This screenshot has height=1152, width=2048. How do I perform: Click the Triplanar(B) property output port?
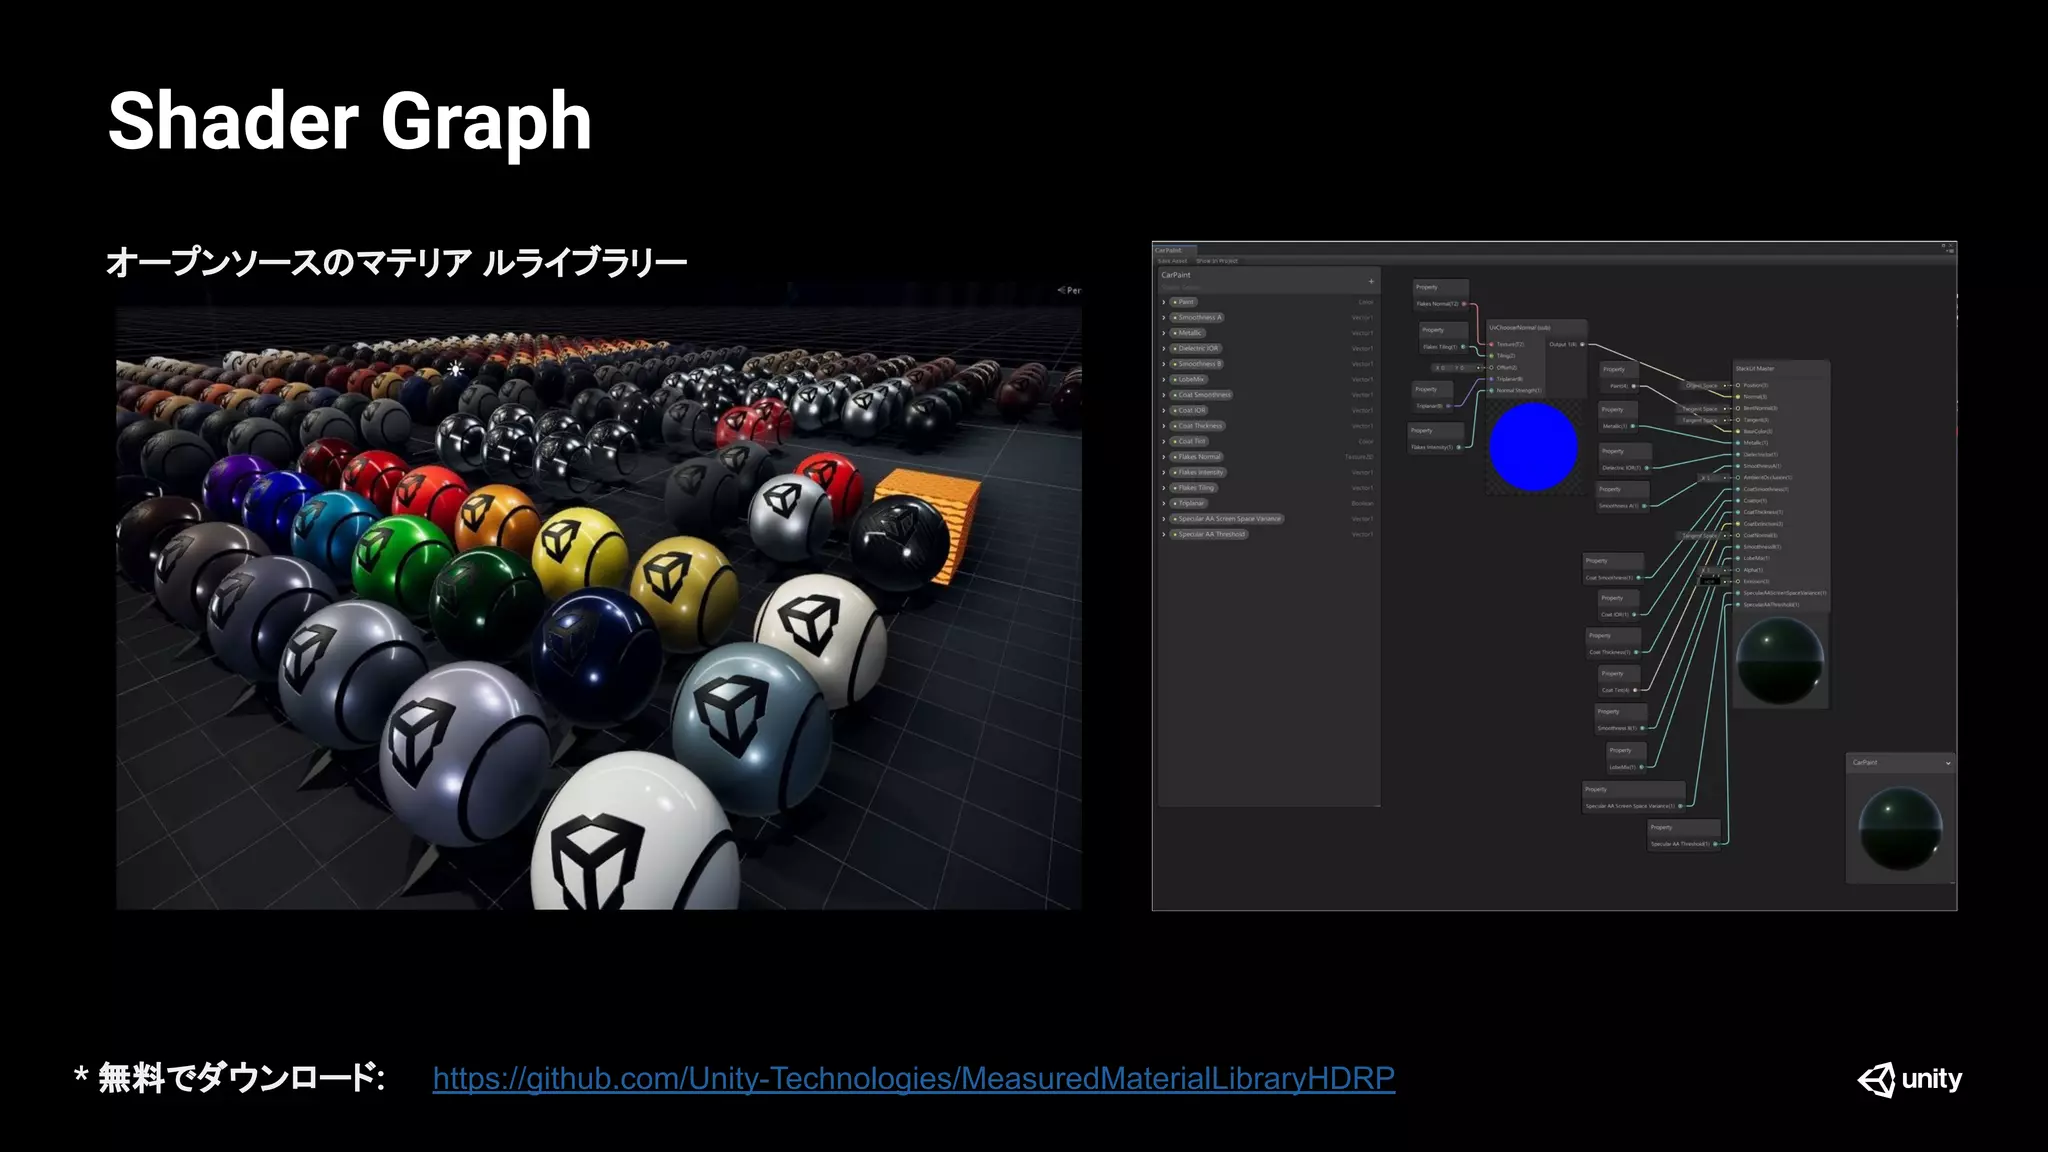click(1448, 406)
